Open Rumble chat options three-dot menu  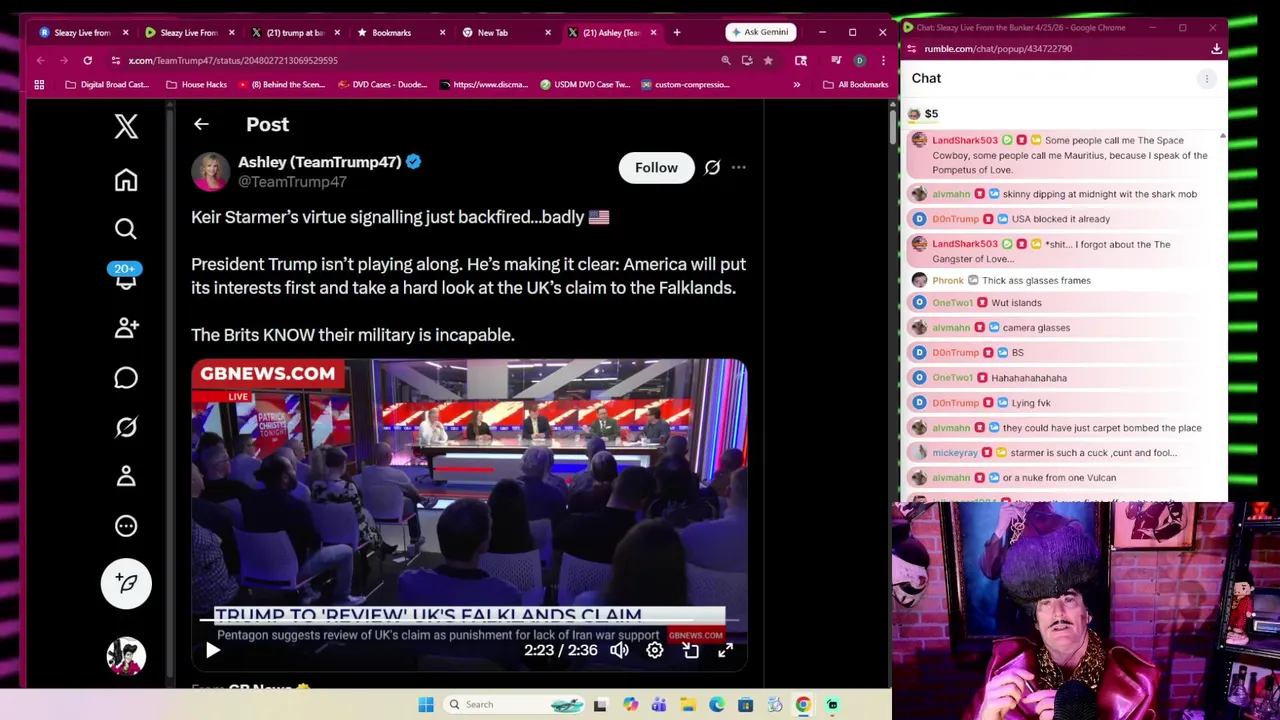1207,79
